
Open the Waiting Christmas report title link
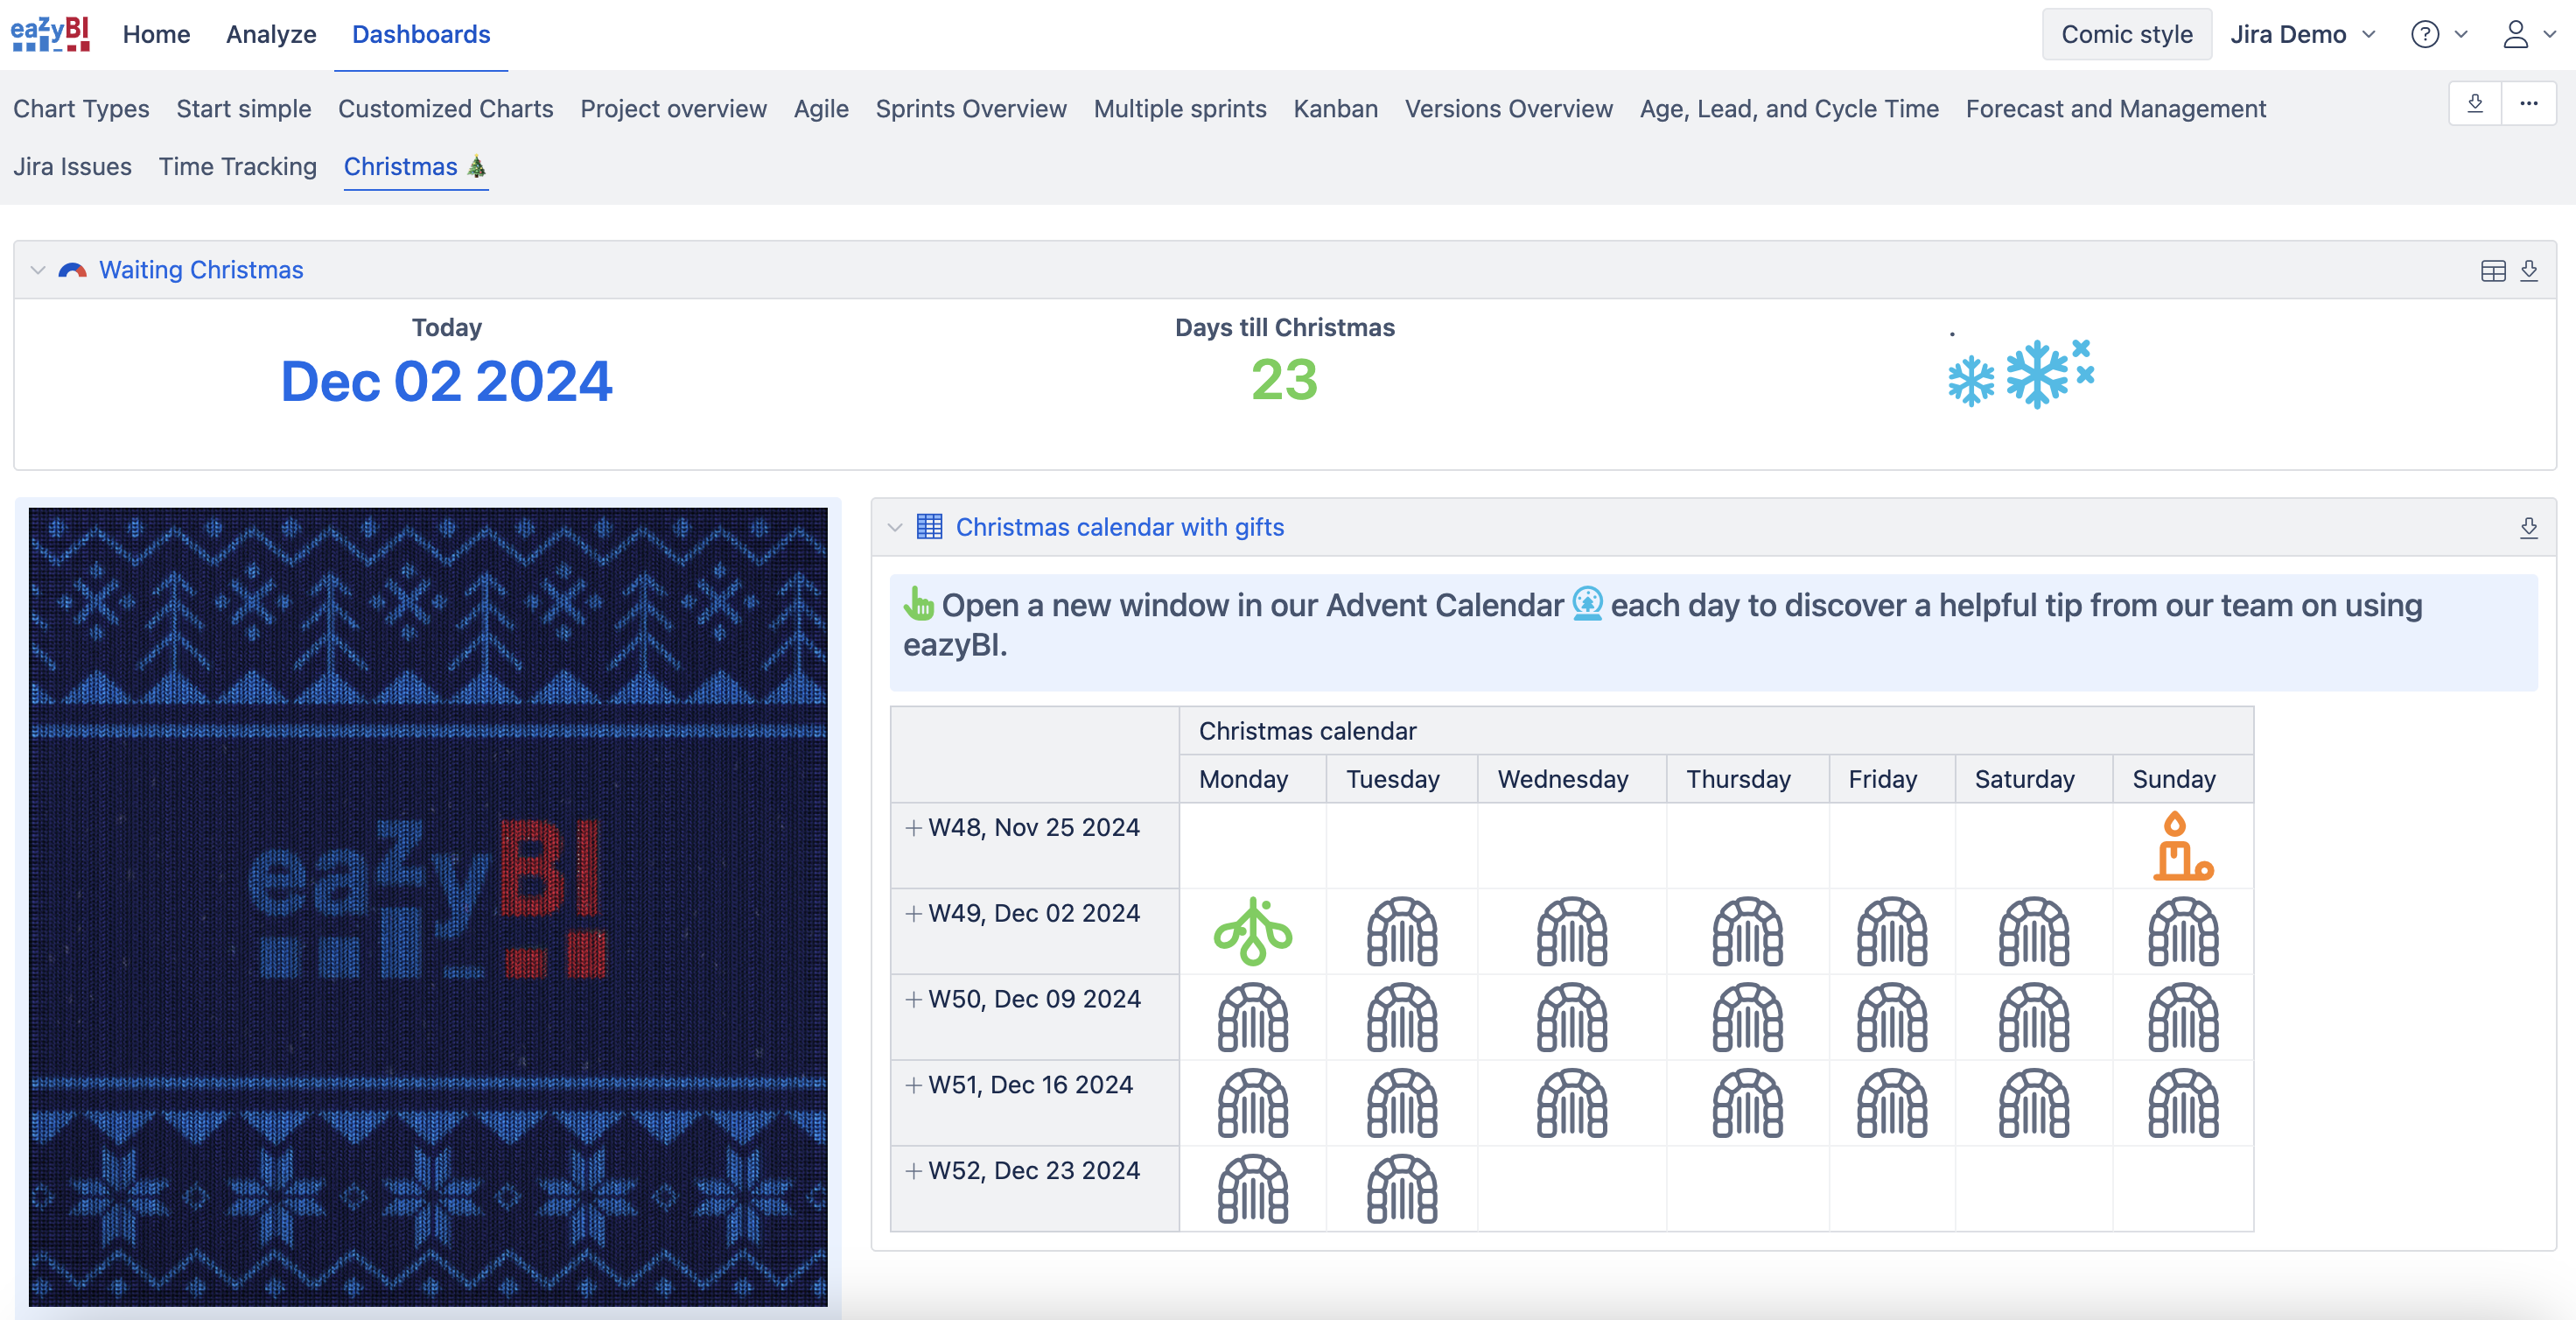pos(201,270)
